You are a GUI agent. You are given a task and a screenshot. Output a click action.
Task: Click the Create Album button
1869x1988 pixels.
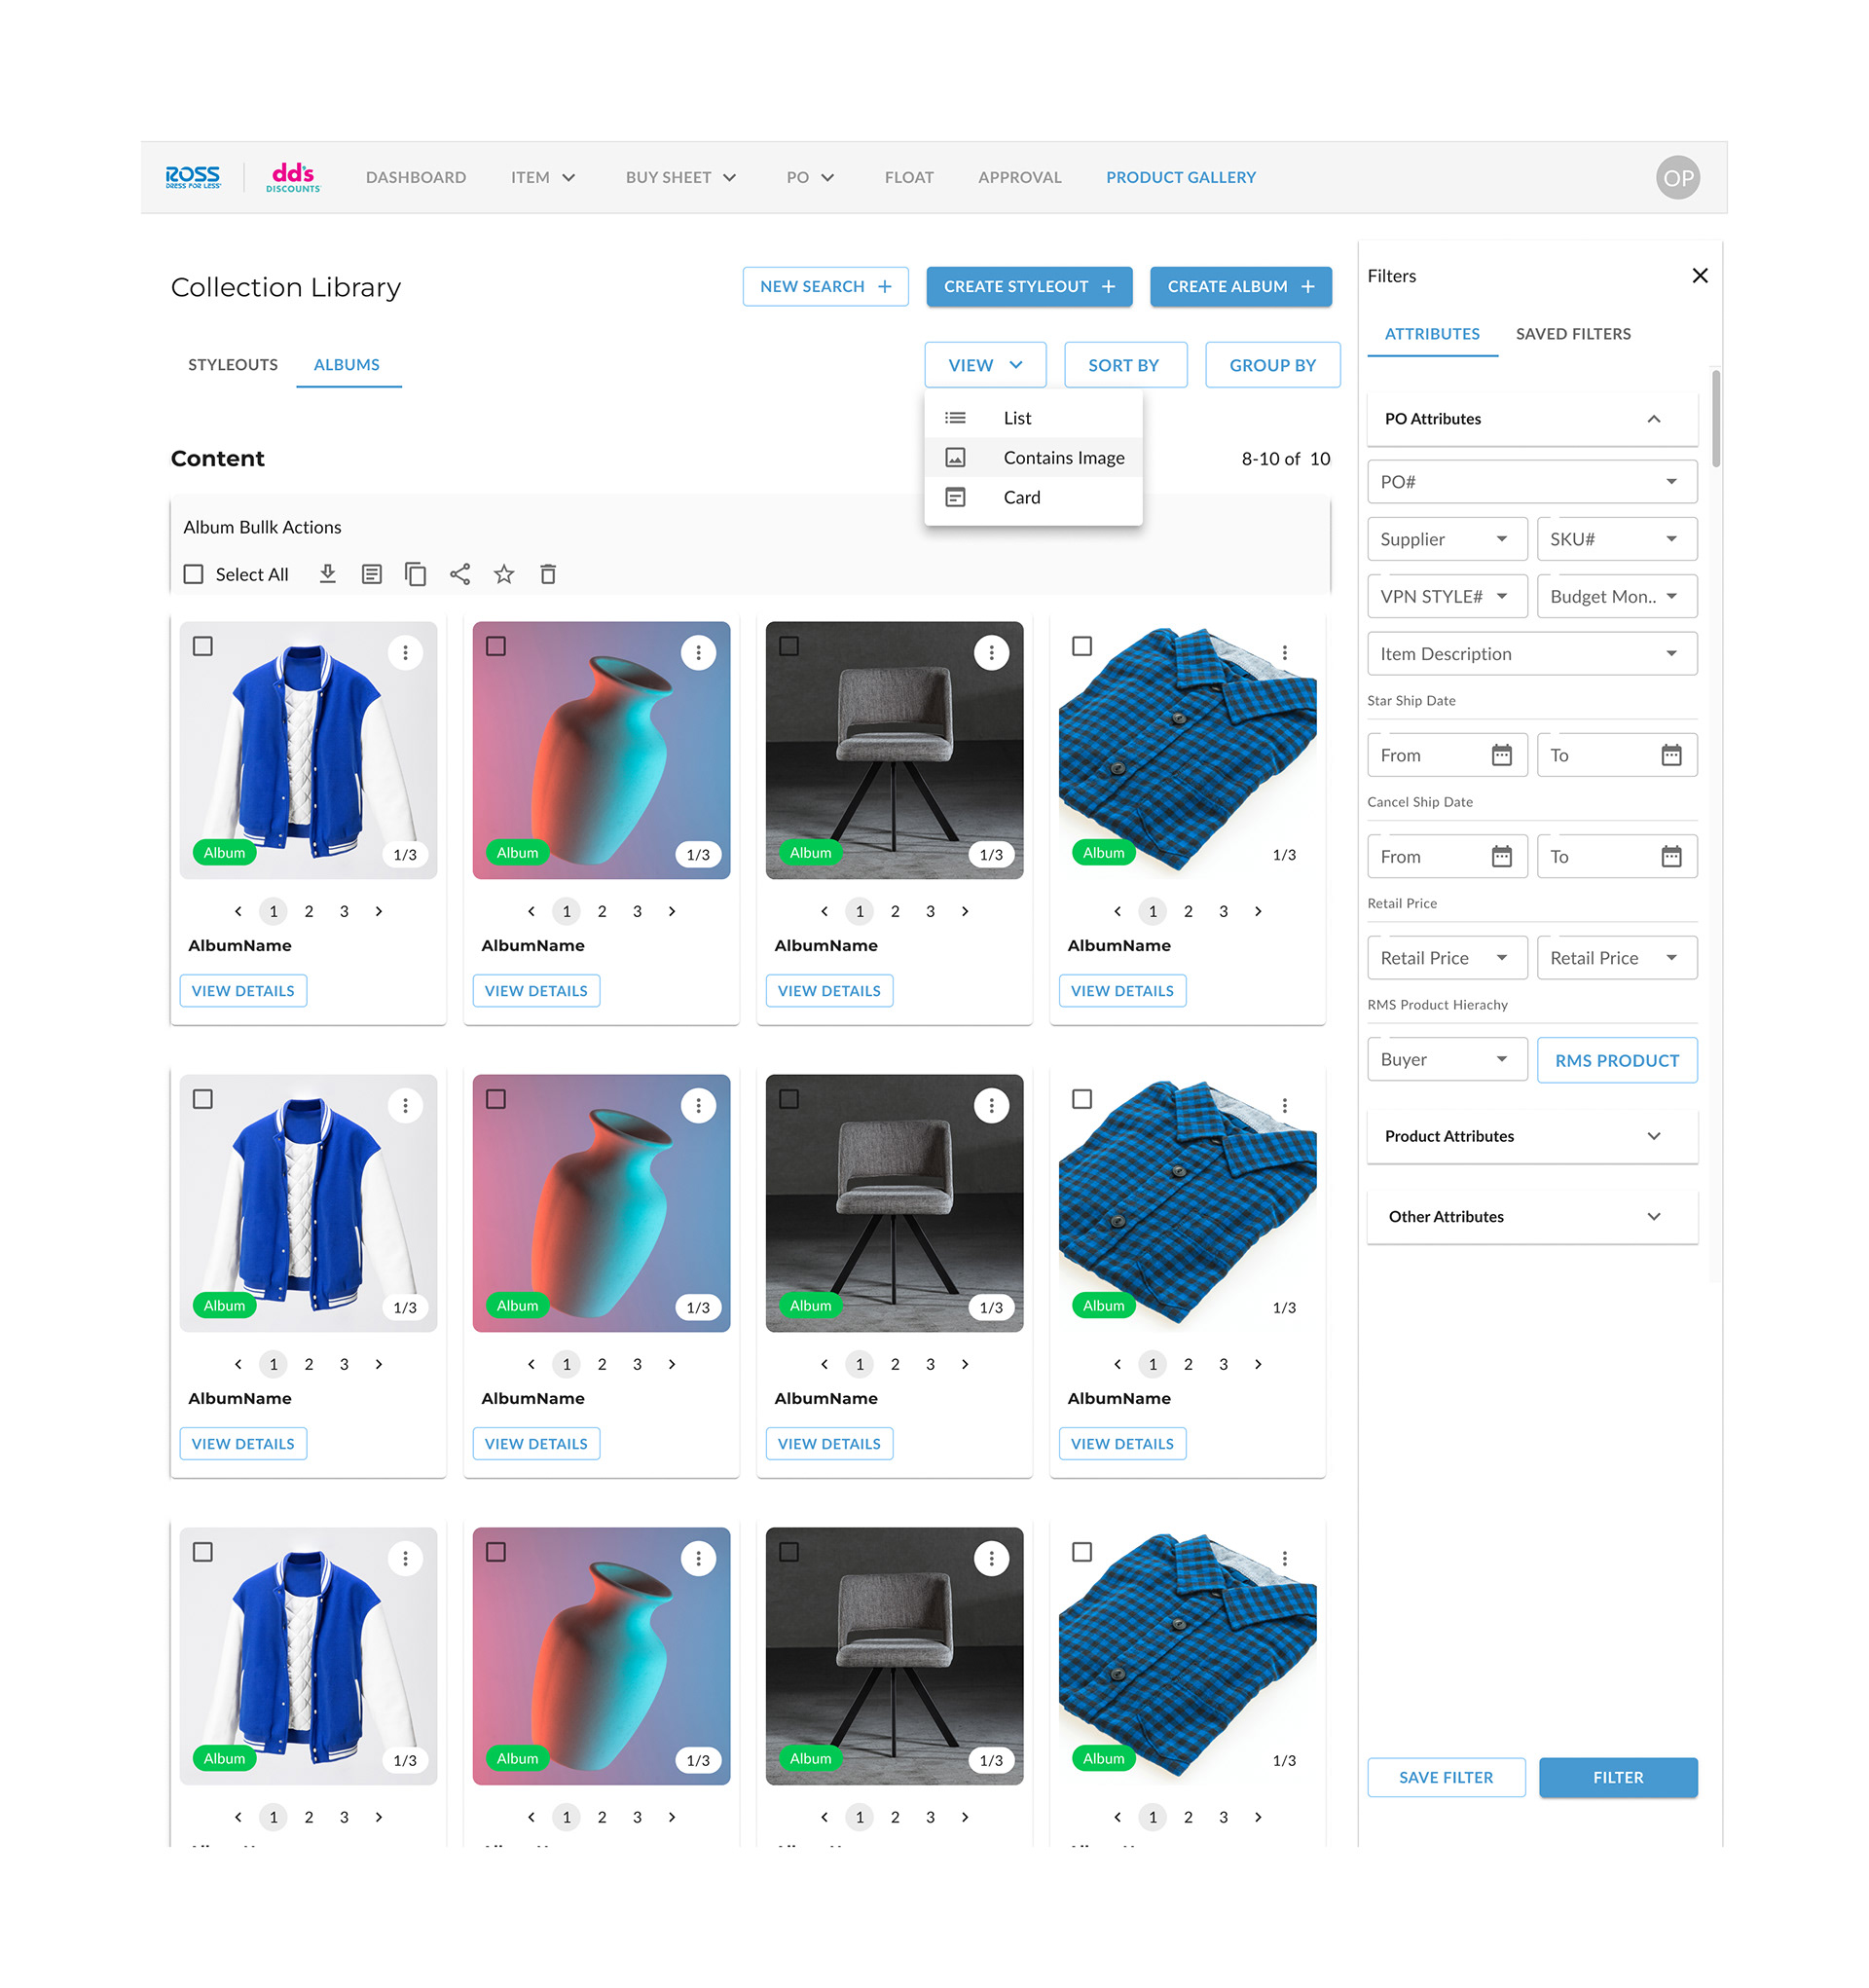click(1240, 287)
